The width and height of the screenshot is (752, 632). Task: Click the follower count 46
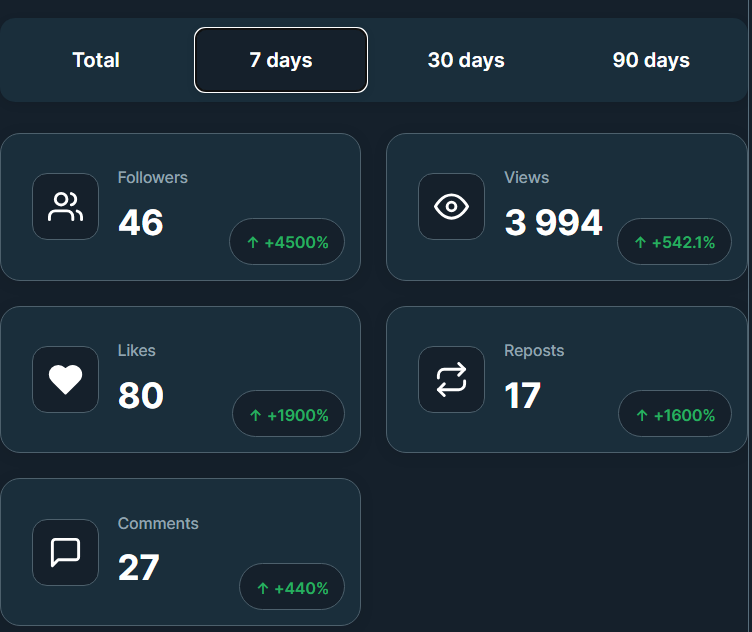tap(141, 223)
